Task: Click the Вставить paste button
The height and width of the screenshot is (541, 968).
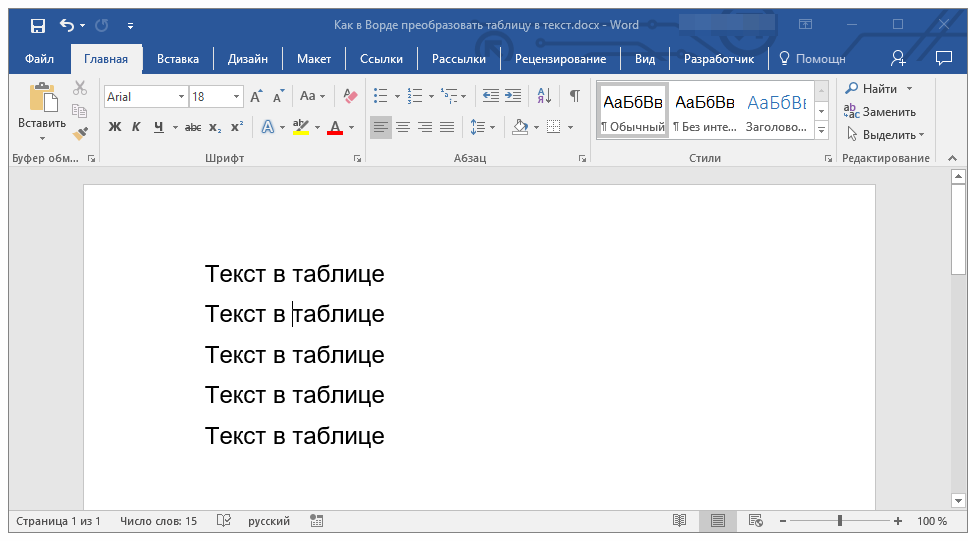Action: [42, 111]
